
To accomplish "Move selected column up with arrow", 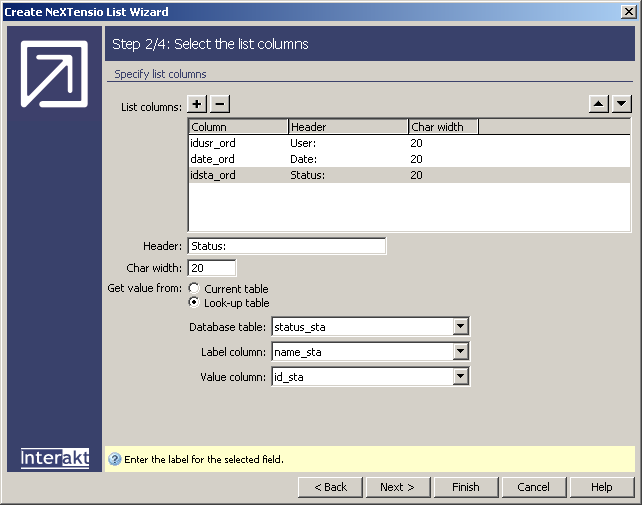I will click(599, 104).
